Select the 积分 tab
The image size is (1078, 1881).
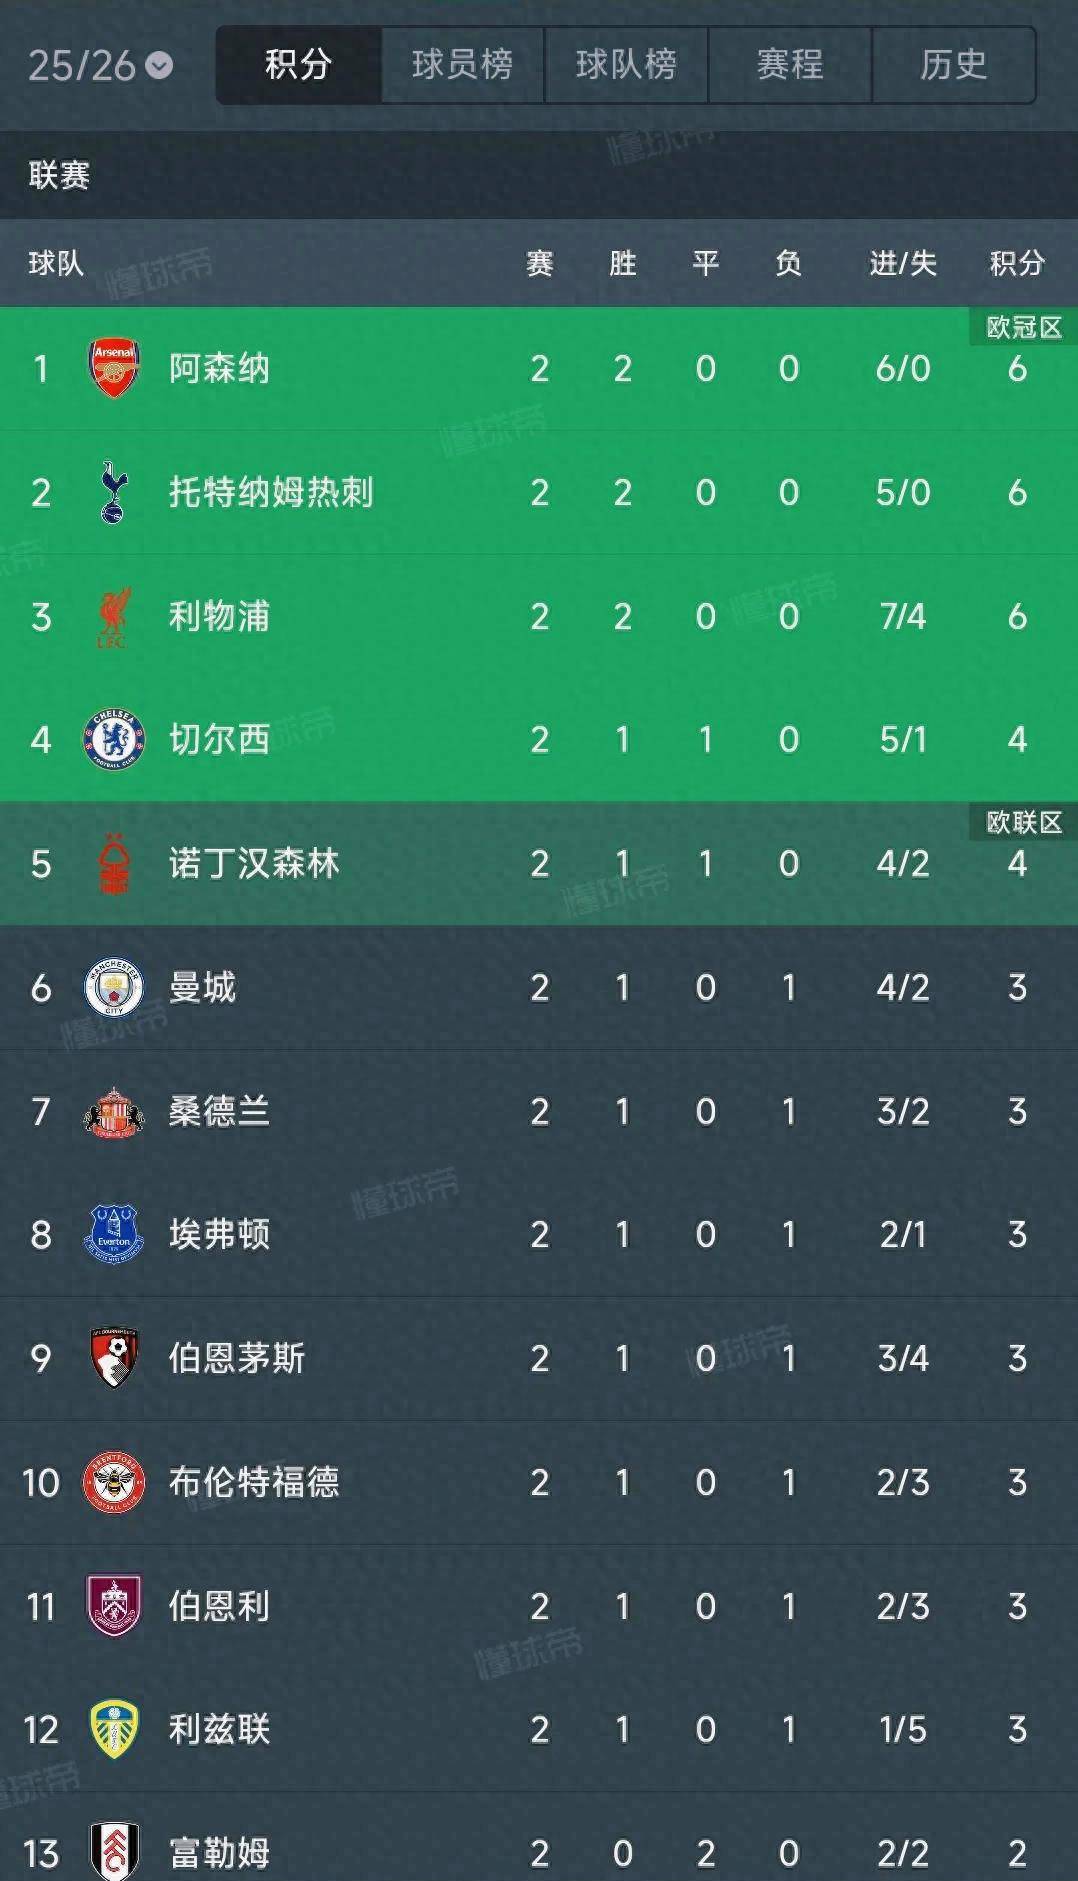298,66
